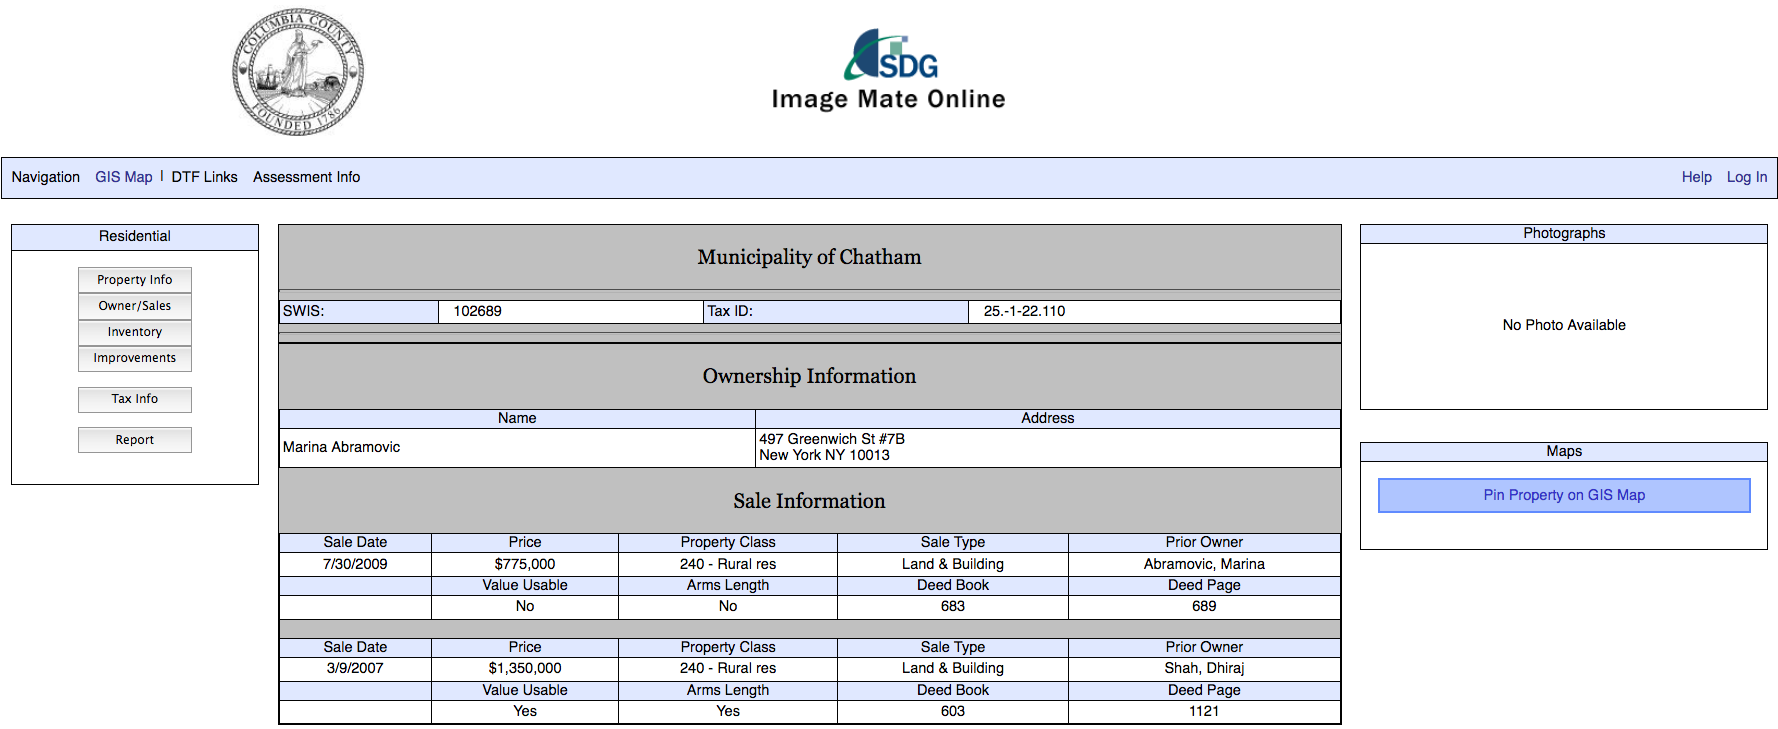The image size is (1778, 729).
Task: Click prior owner Abramovic, Marina
Action: click(1204, 564)
